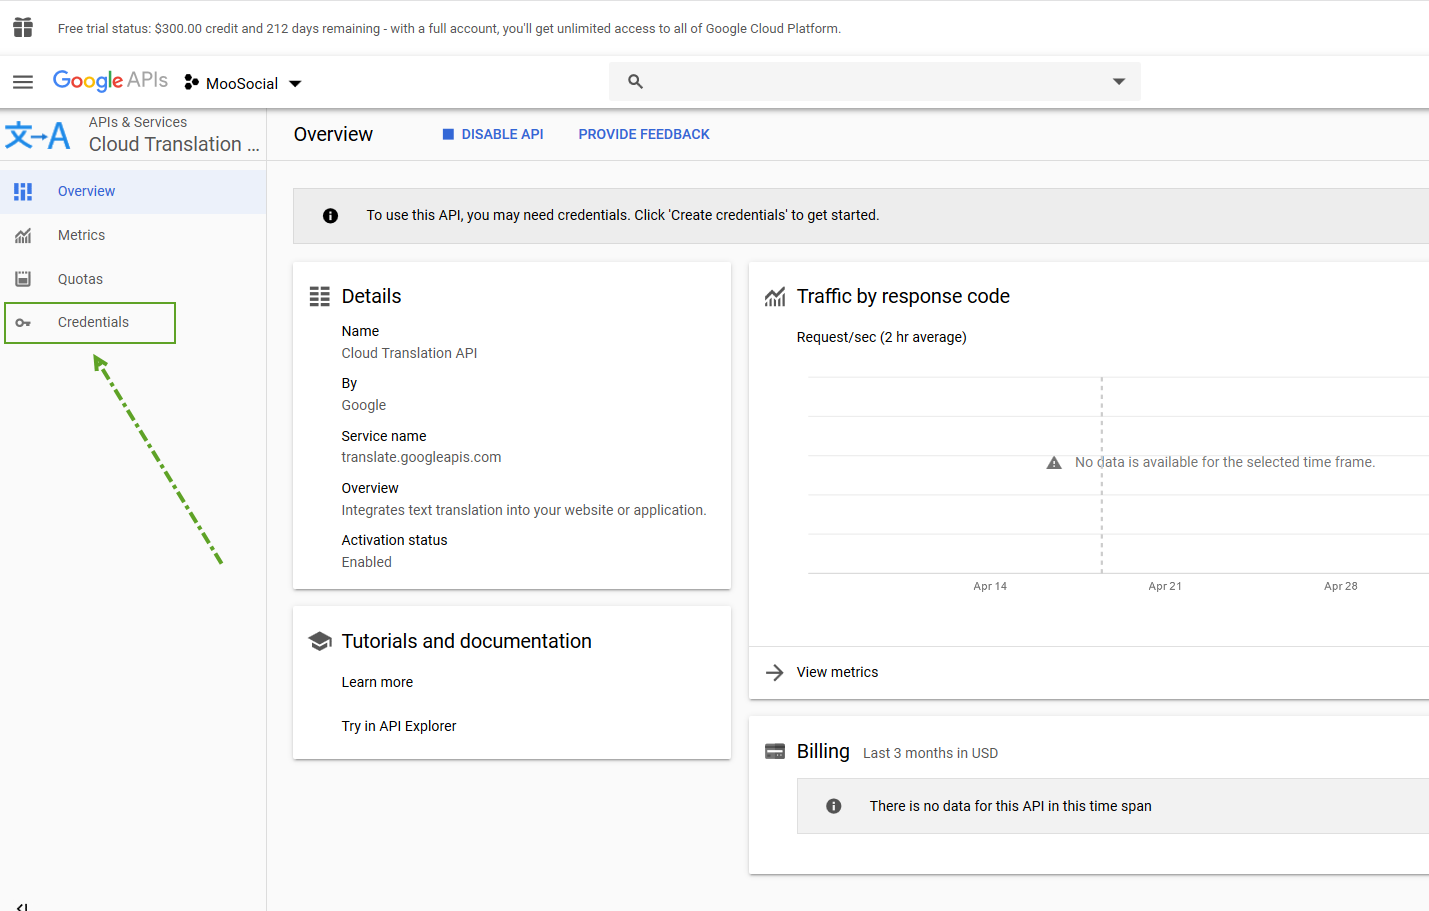1429x911 pixels.
Task: Click the graduation cap tutorials icon
Action: point(320,641)
